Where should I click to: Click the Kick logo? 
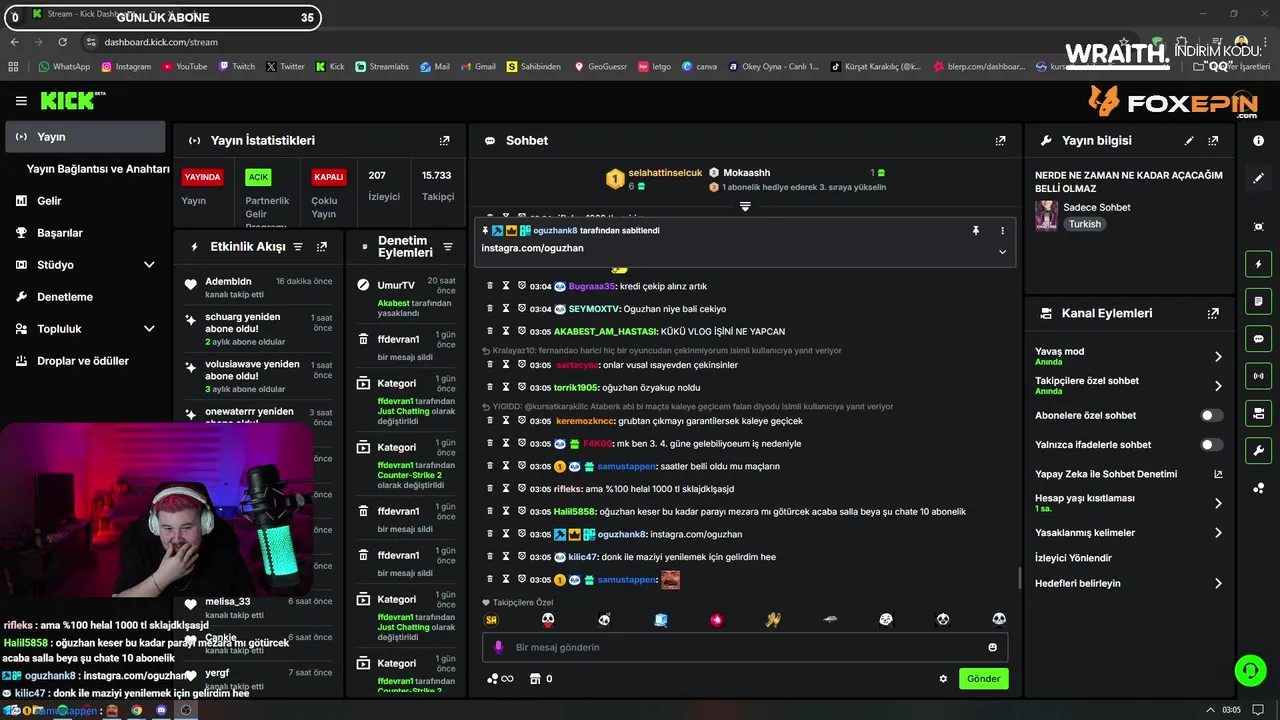(72, 100)
